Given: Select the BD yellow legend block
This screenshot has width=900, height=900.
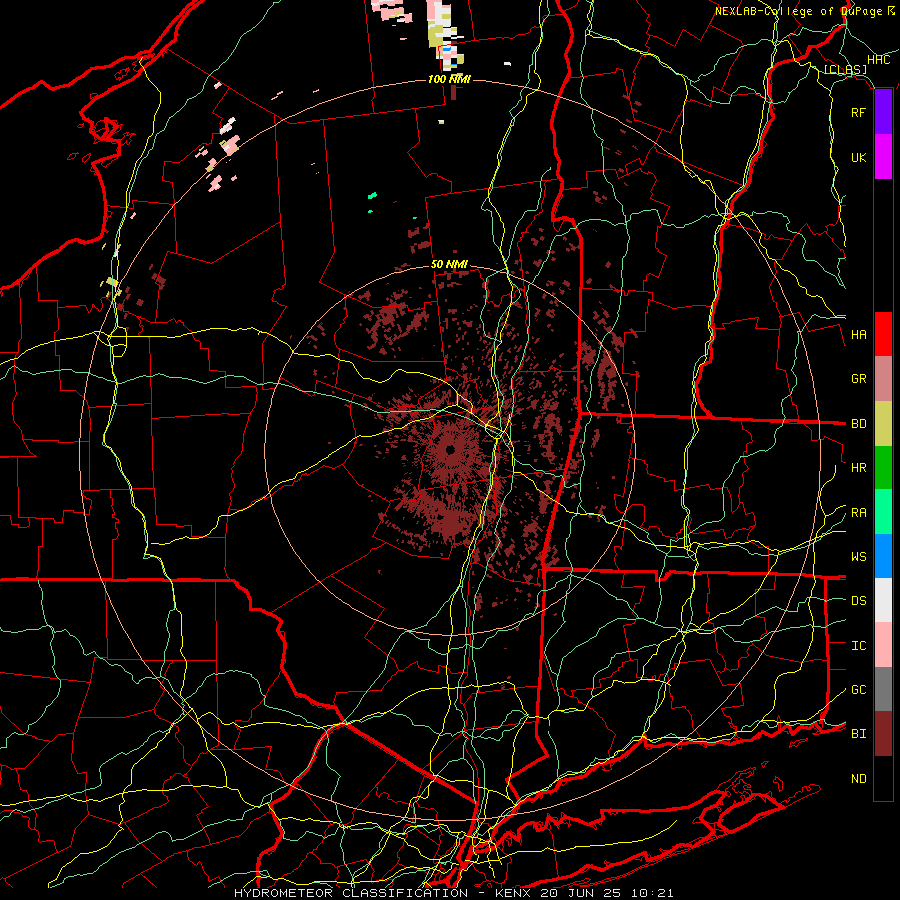Looking at the screenshot, I should (x=883, y=424).
